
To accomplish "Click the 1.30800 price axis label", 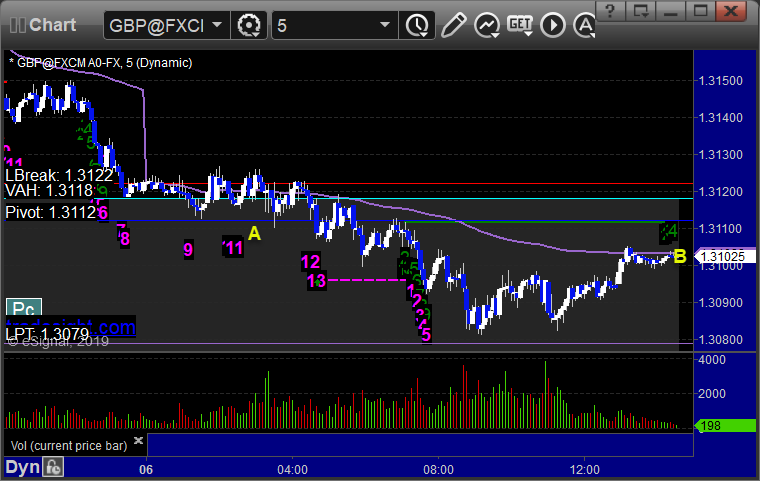I will click(x=721, y=339).
